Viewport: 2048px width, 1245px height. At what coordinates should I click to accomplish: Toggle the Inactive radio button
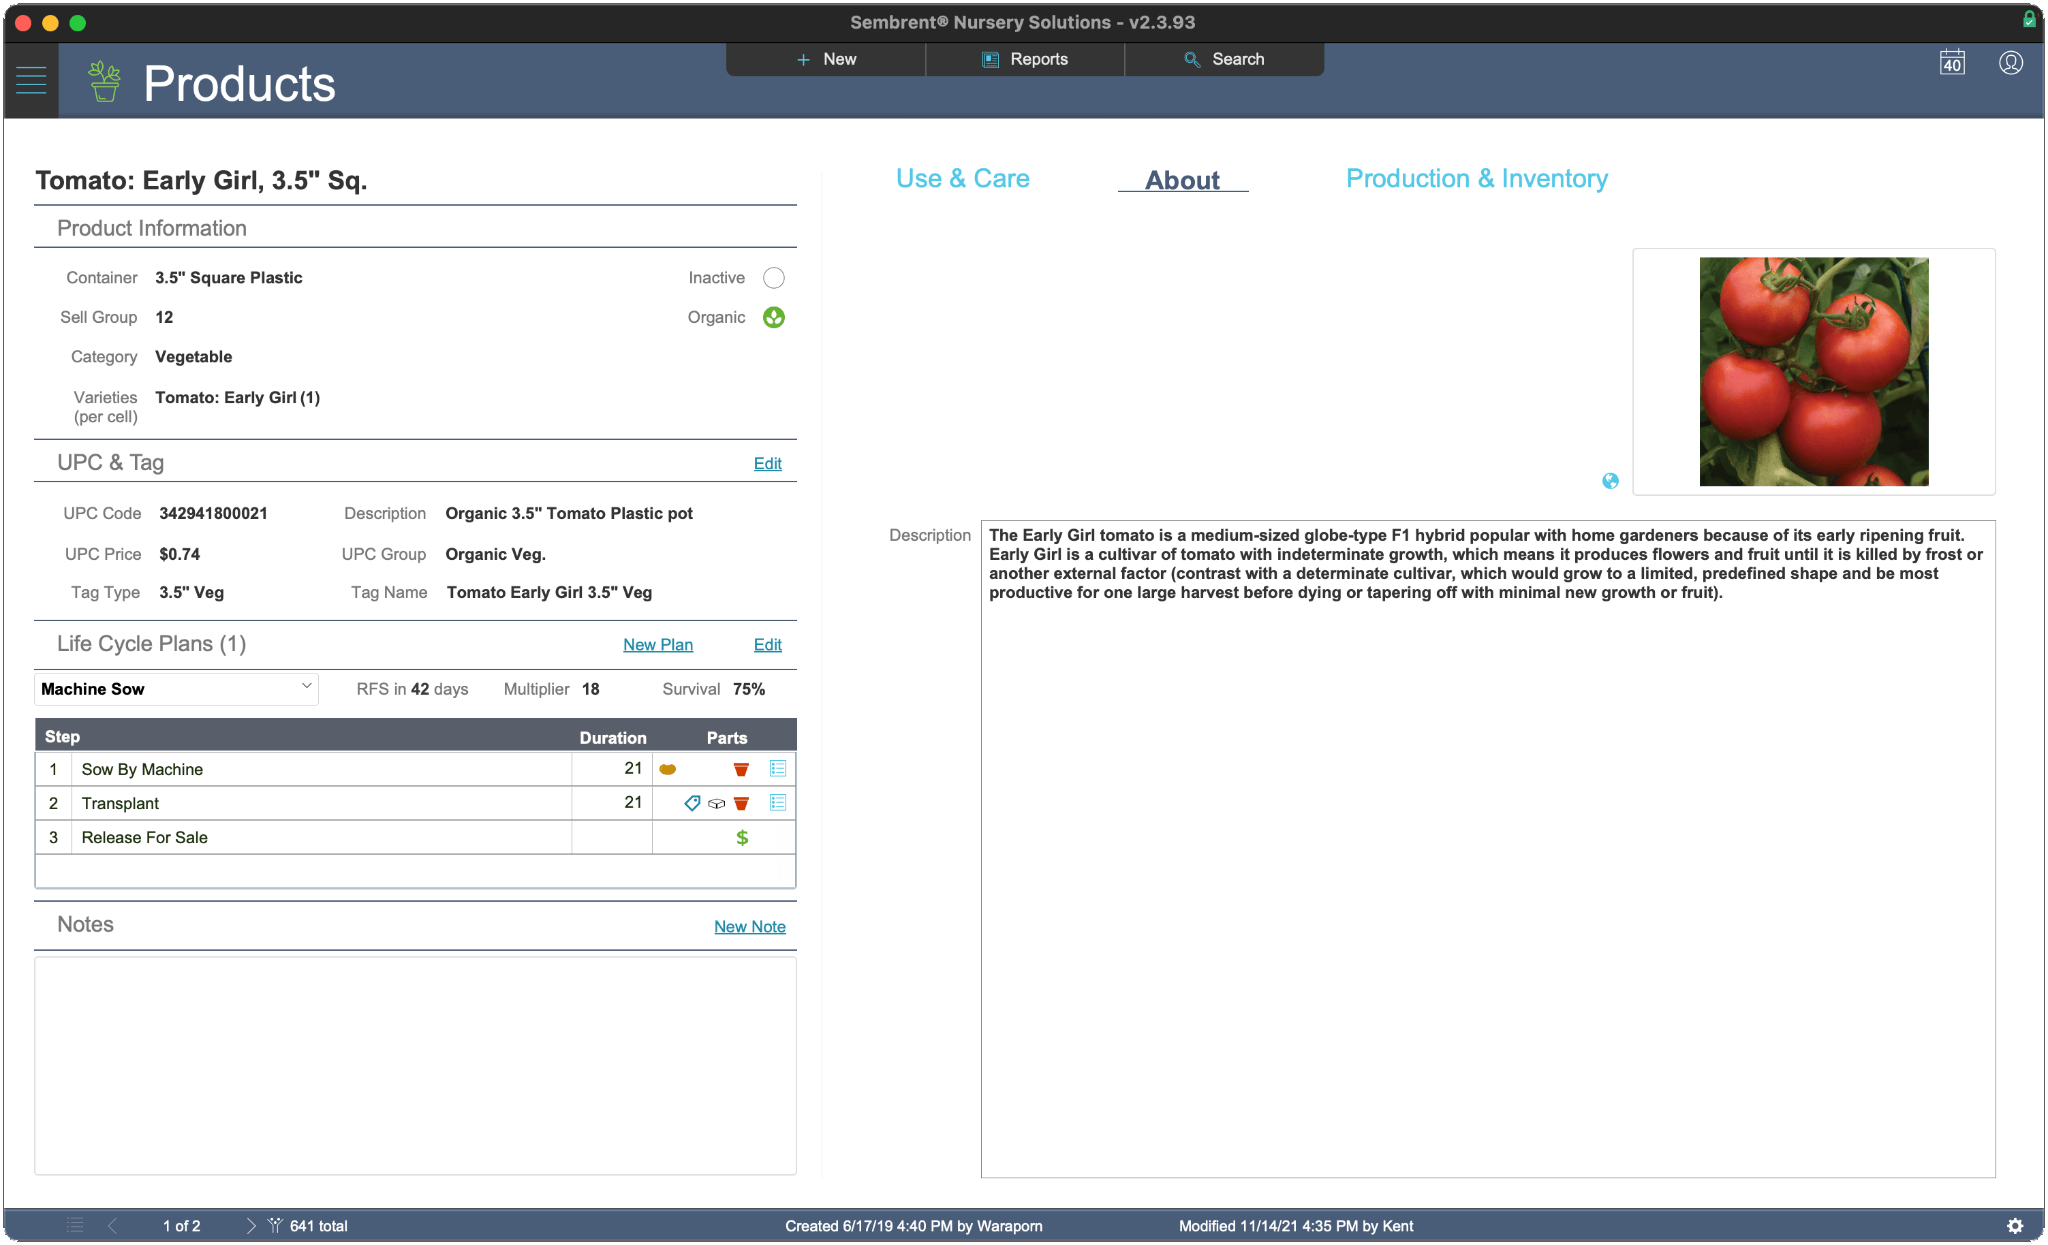[774, 278]
